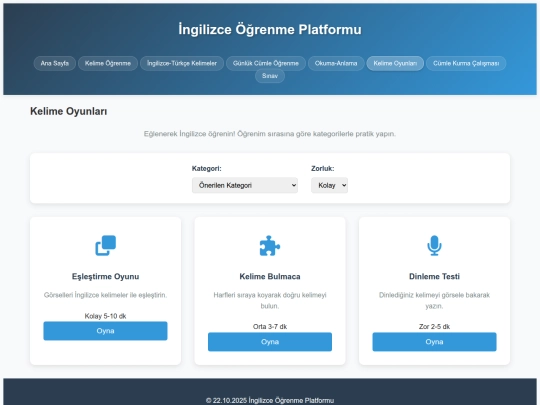This screenshot has width=540, height=405.
Task: Open the Kategori dropdown
Action: pyautogui.click(x=245, y=185)
